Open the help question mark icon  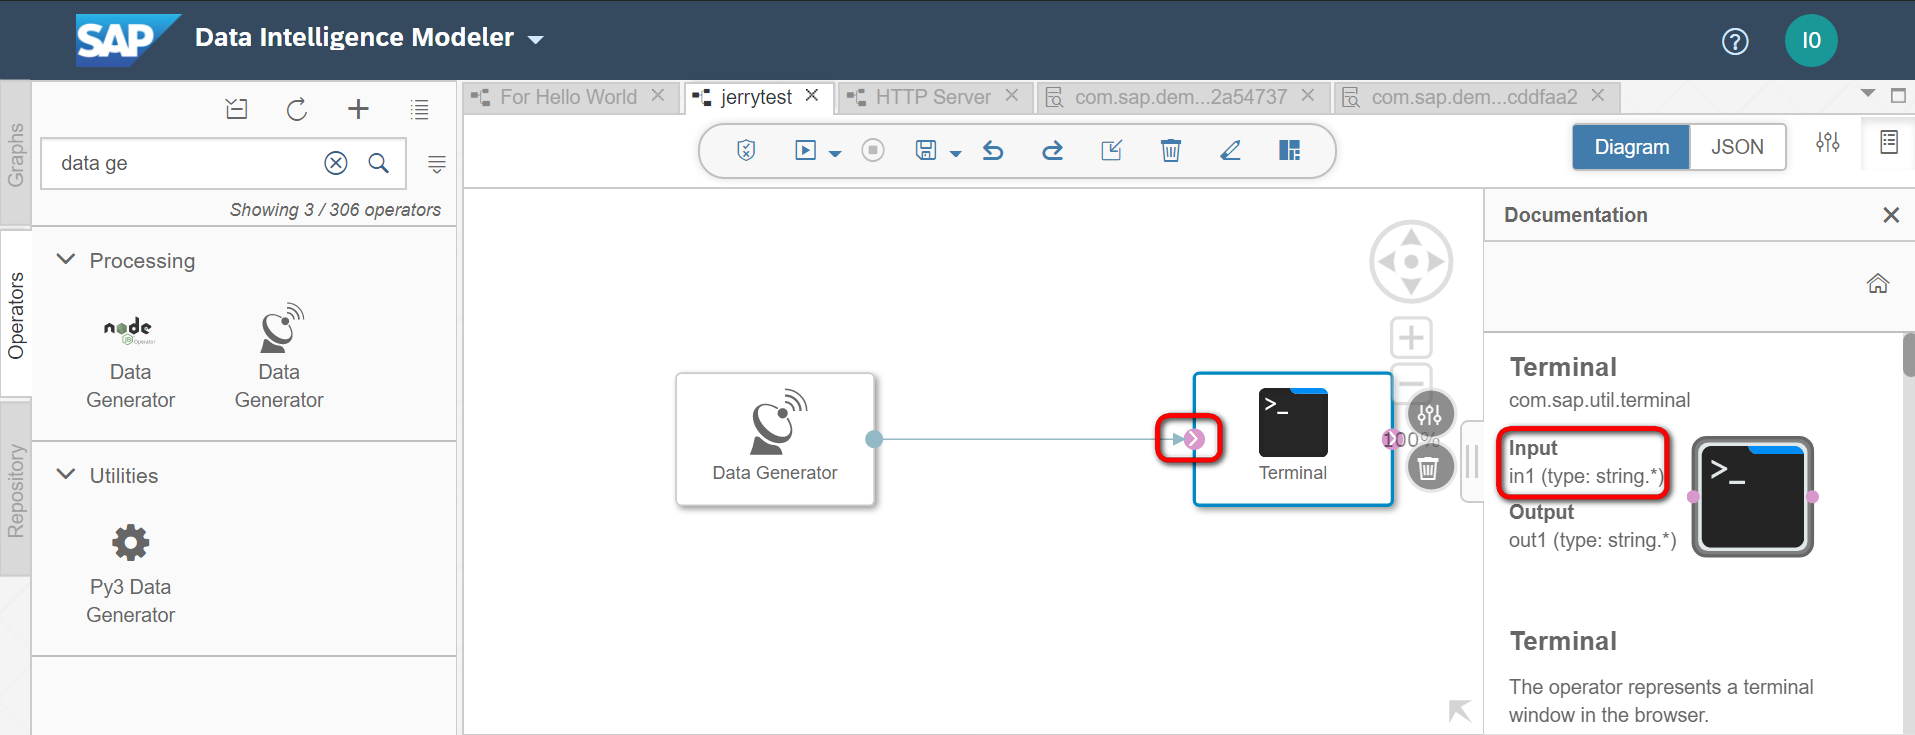coord(1735,41)
